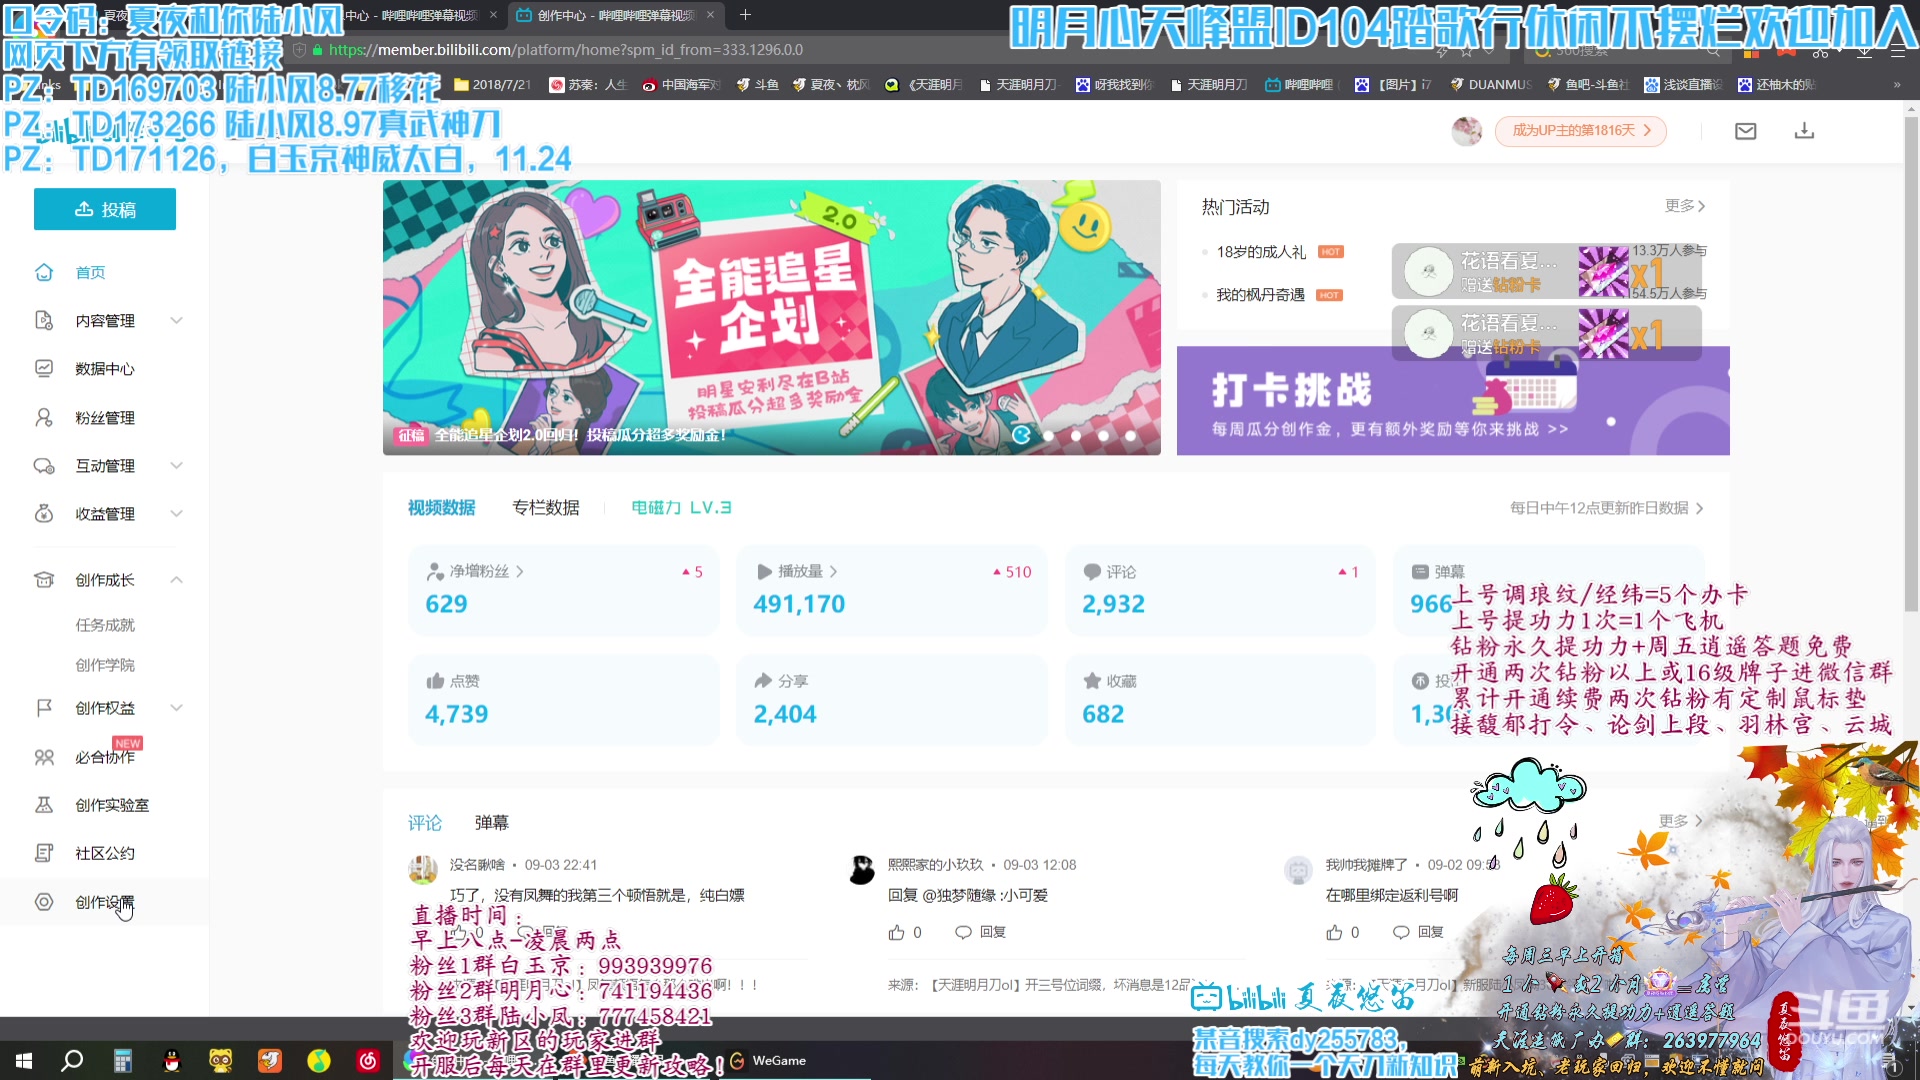Viewport: 1920px width, 1080px height.
Task: Click like icon on 熙熙家的小玖玖 comment
Action: pos(896,932)
